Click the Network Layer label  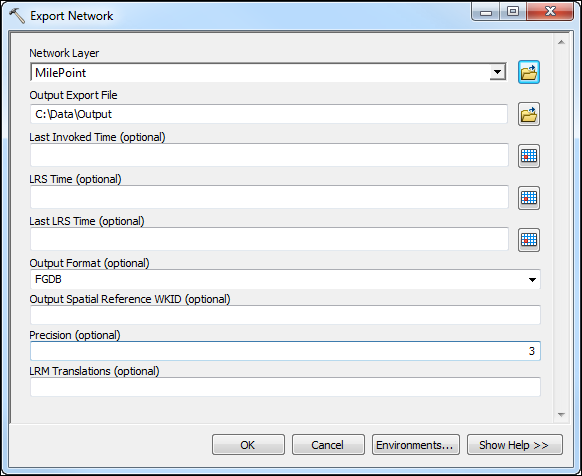coord(64,53)
